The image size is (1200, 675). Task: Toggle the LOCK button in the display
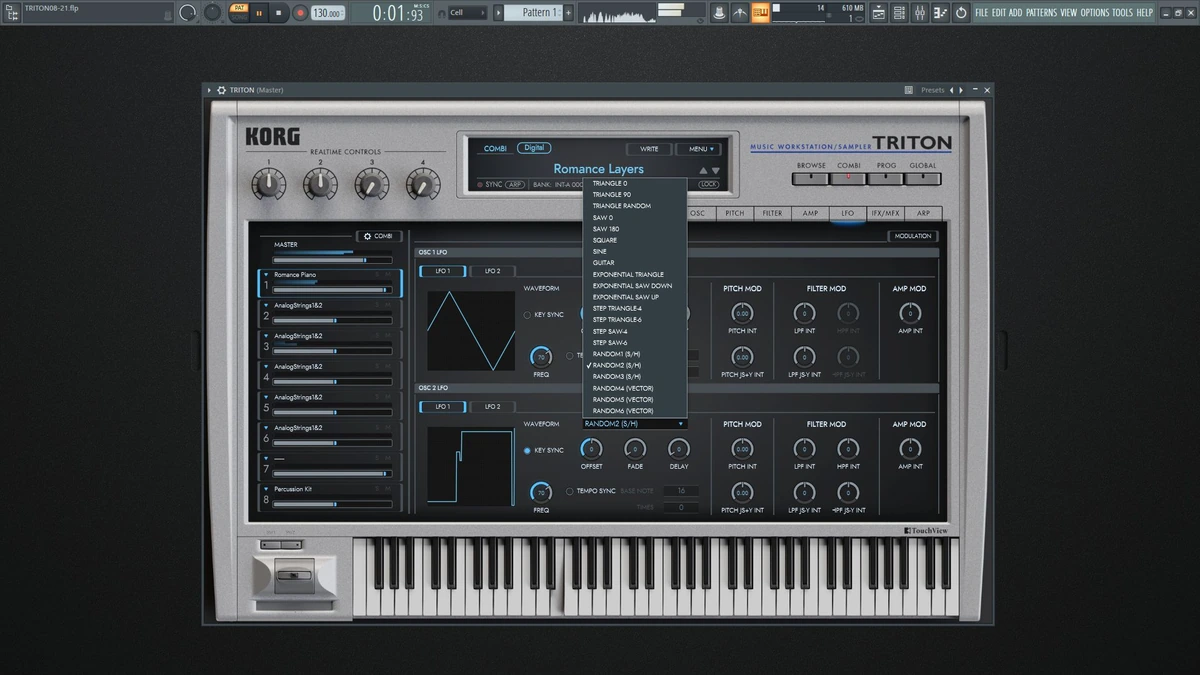coord(709,185)
